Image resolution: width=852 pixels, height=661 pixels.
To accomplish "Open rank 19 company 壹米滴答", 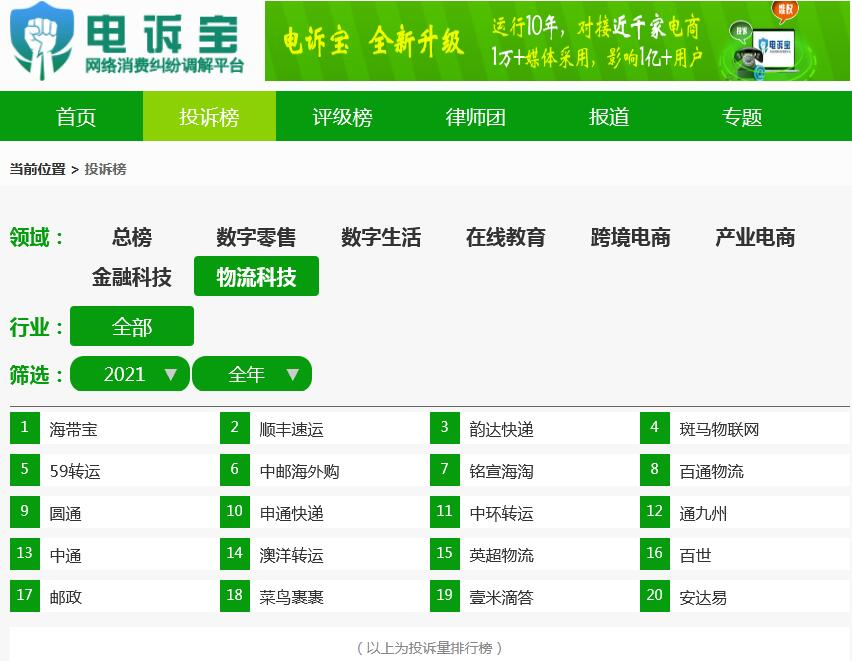I will click(501, 597).
